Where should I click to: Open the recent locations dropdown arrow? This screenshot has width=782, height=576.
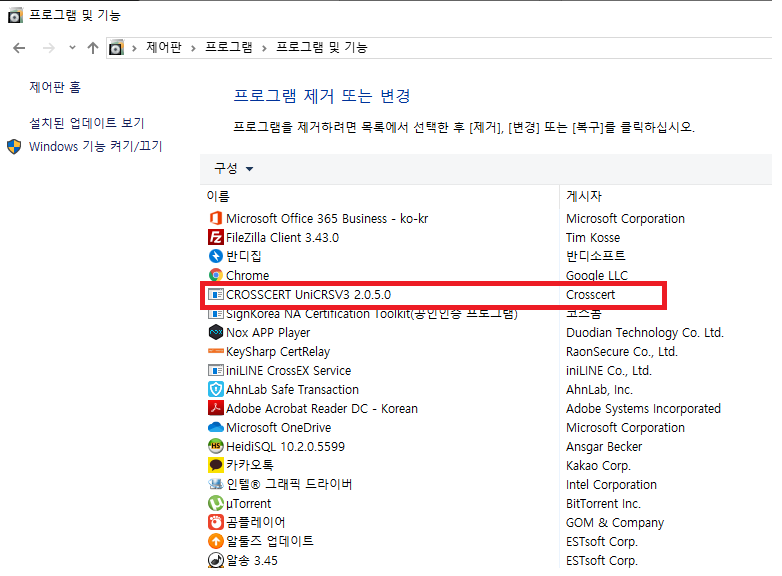click(72, 48)
